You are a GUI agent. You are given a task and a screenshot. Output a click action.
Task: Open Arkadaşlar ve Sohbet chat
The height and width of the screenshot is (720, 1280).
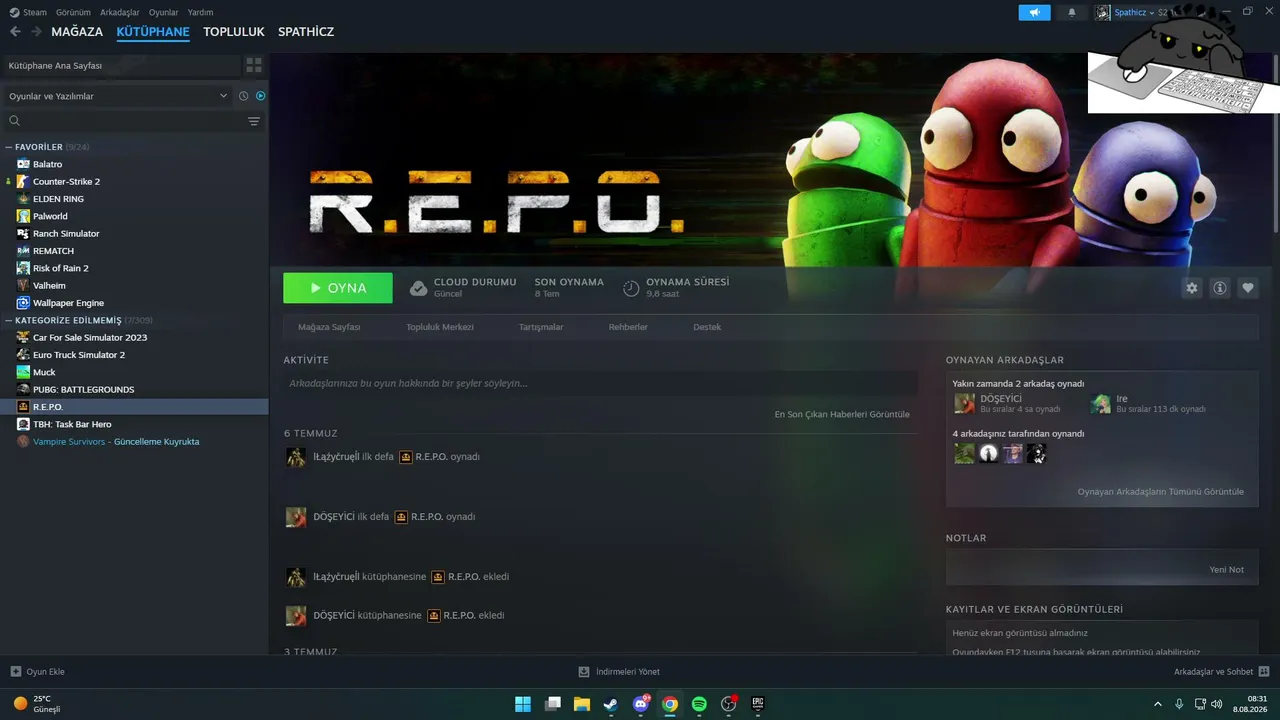1221,672
